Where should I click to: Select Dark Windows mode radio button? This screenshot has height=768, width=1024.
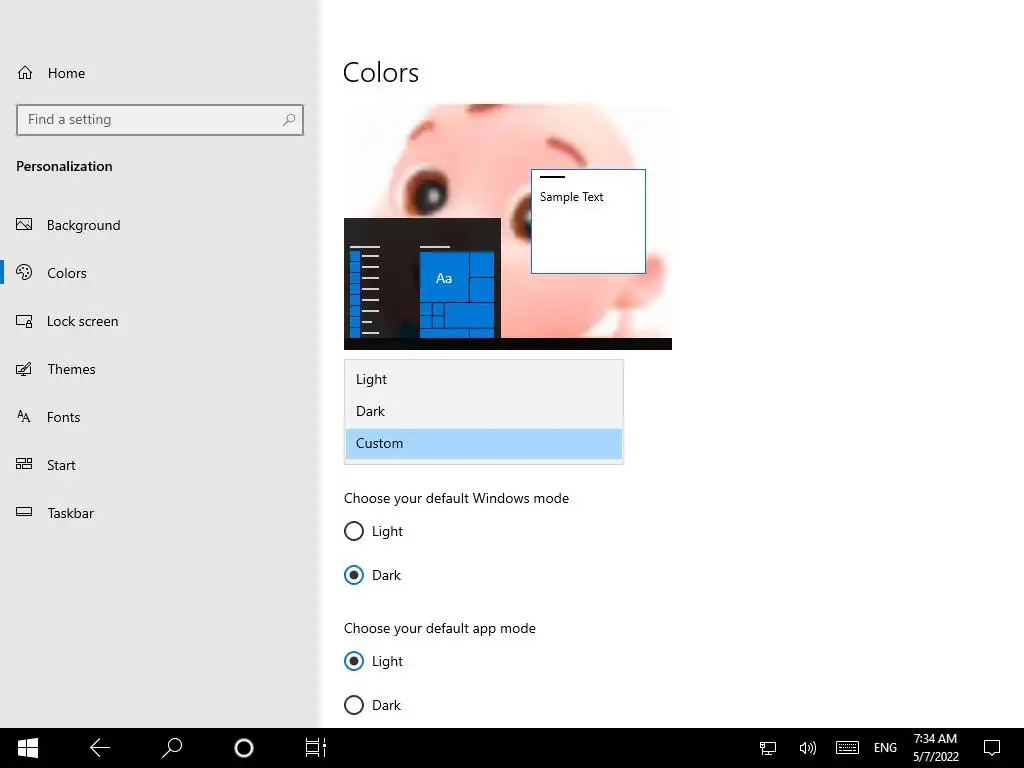tap(354, 575)
